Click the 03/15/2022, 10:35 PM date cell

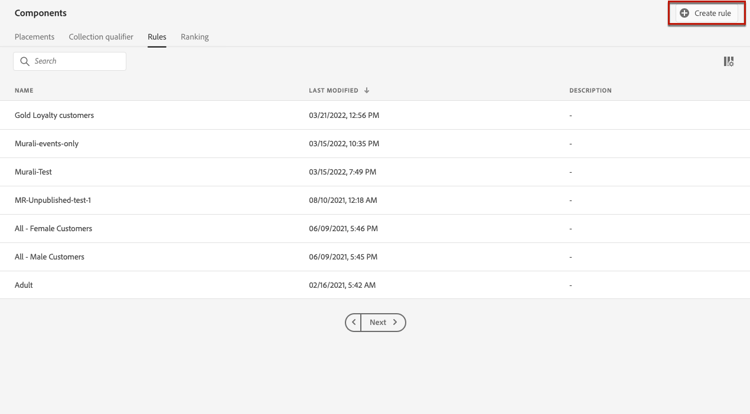(x=344, y=143)
